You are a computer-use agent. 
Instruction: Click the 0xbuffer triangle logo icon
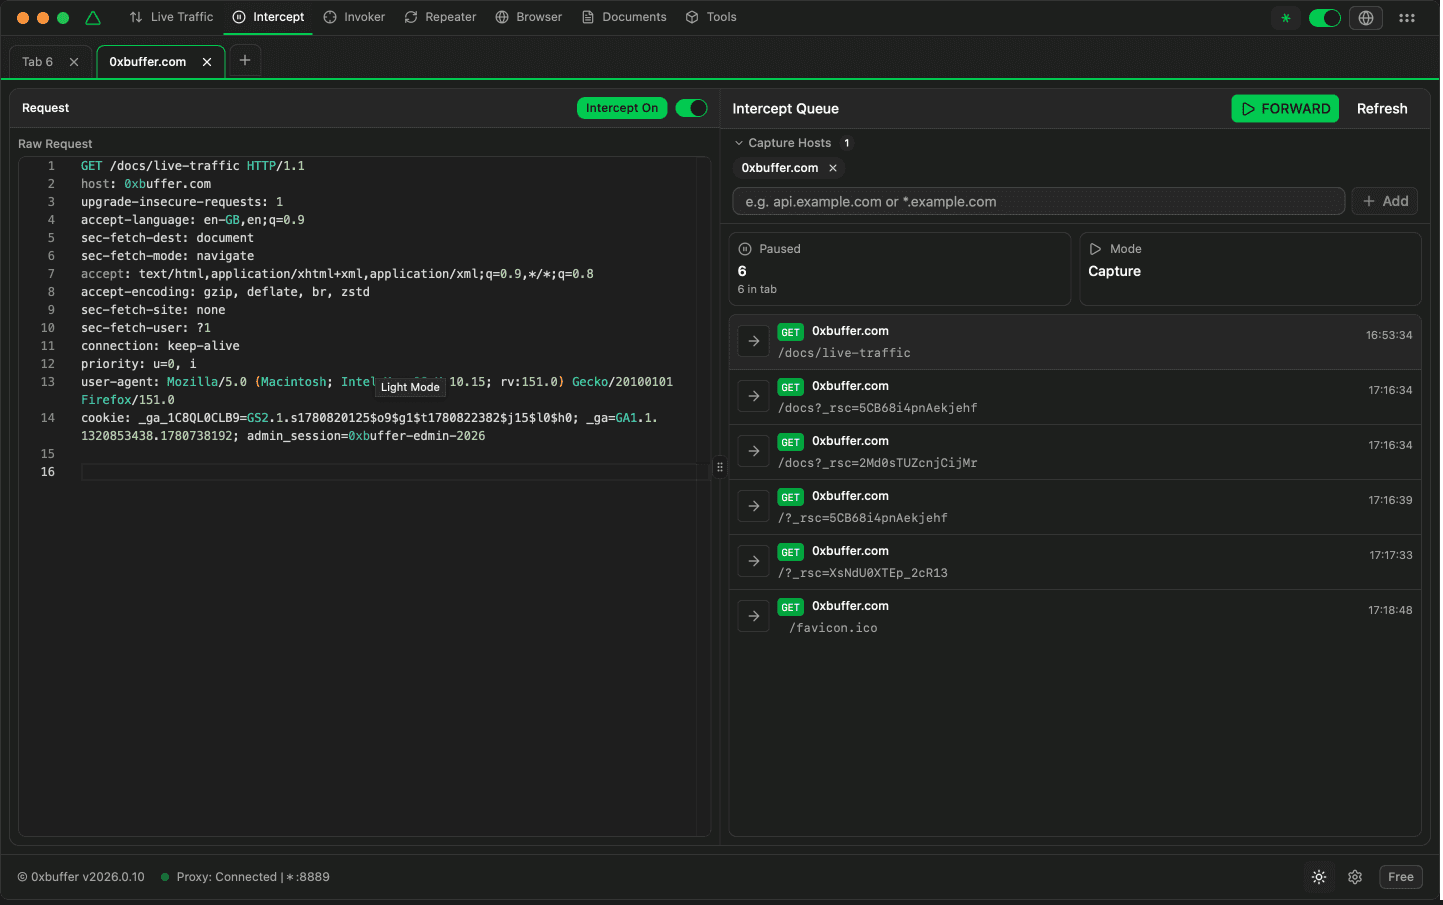click(x=93, y=18)
